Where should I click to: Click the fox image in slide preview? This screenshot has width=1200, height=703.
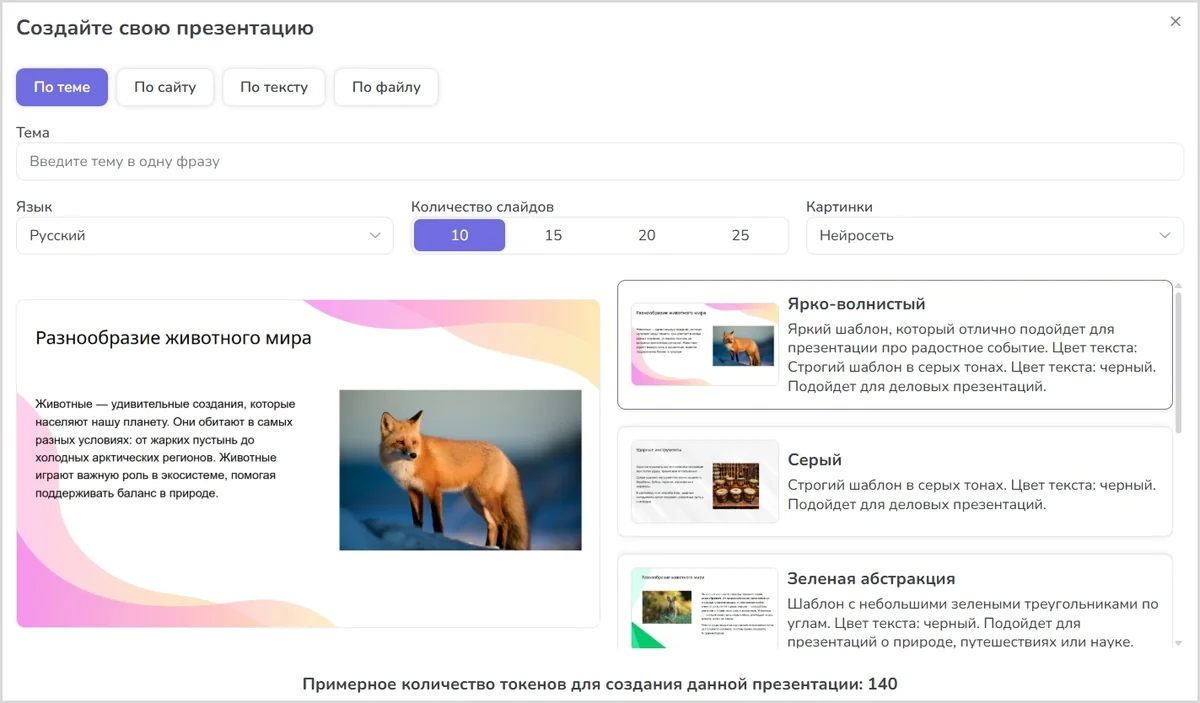[x=460, y=470]
